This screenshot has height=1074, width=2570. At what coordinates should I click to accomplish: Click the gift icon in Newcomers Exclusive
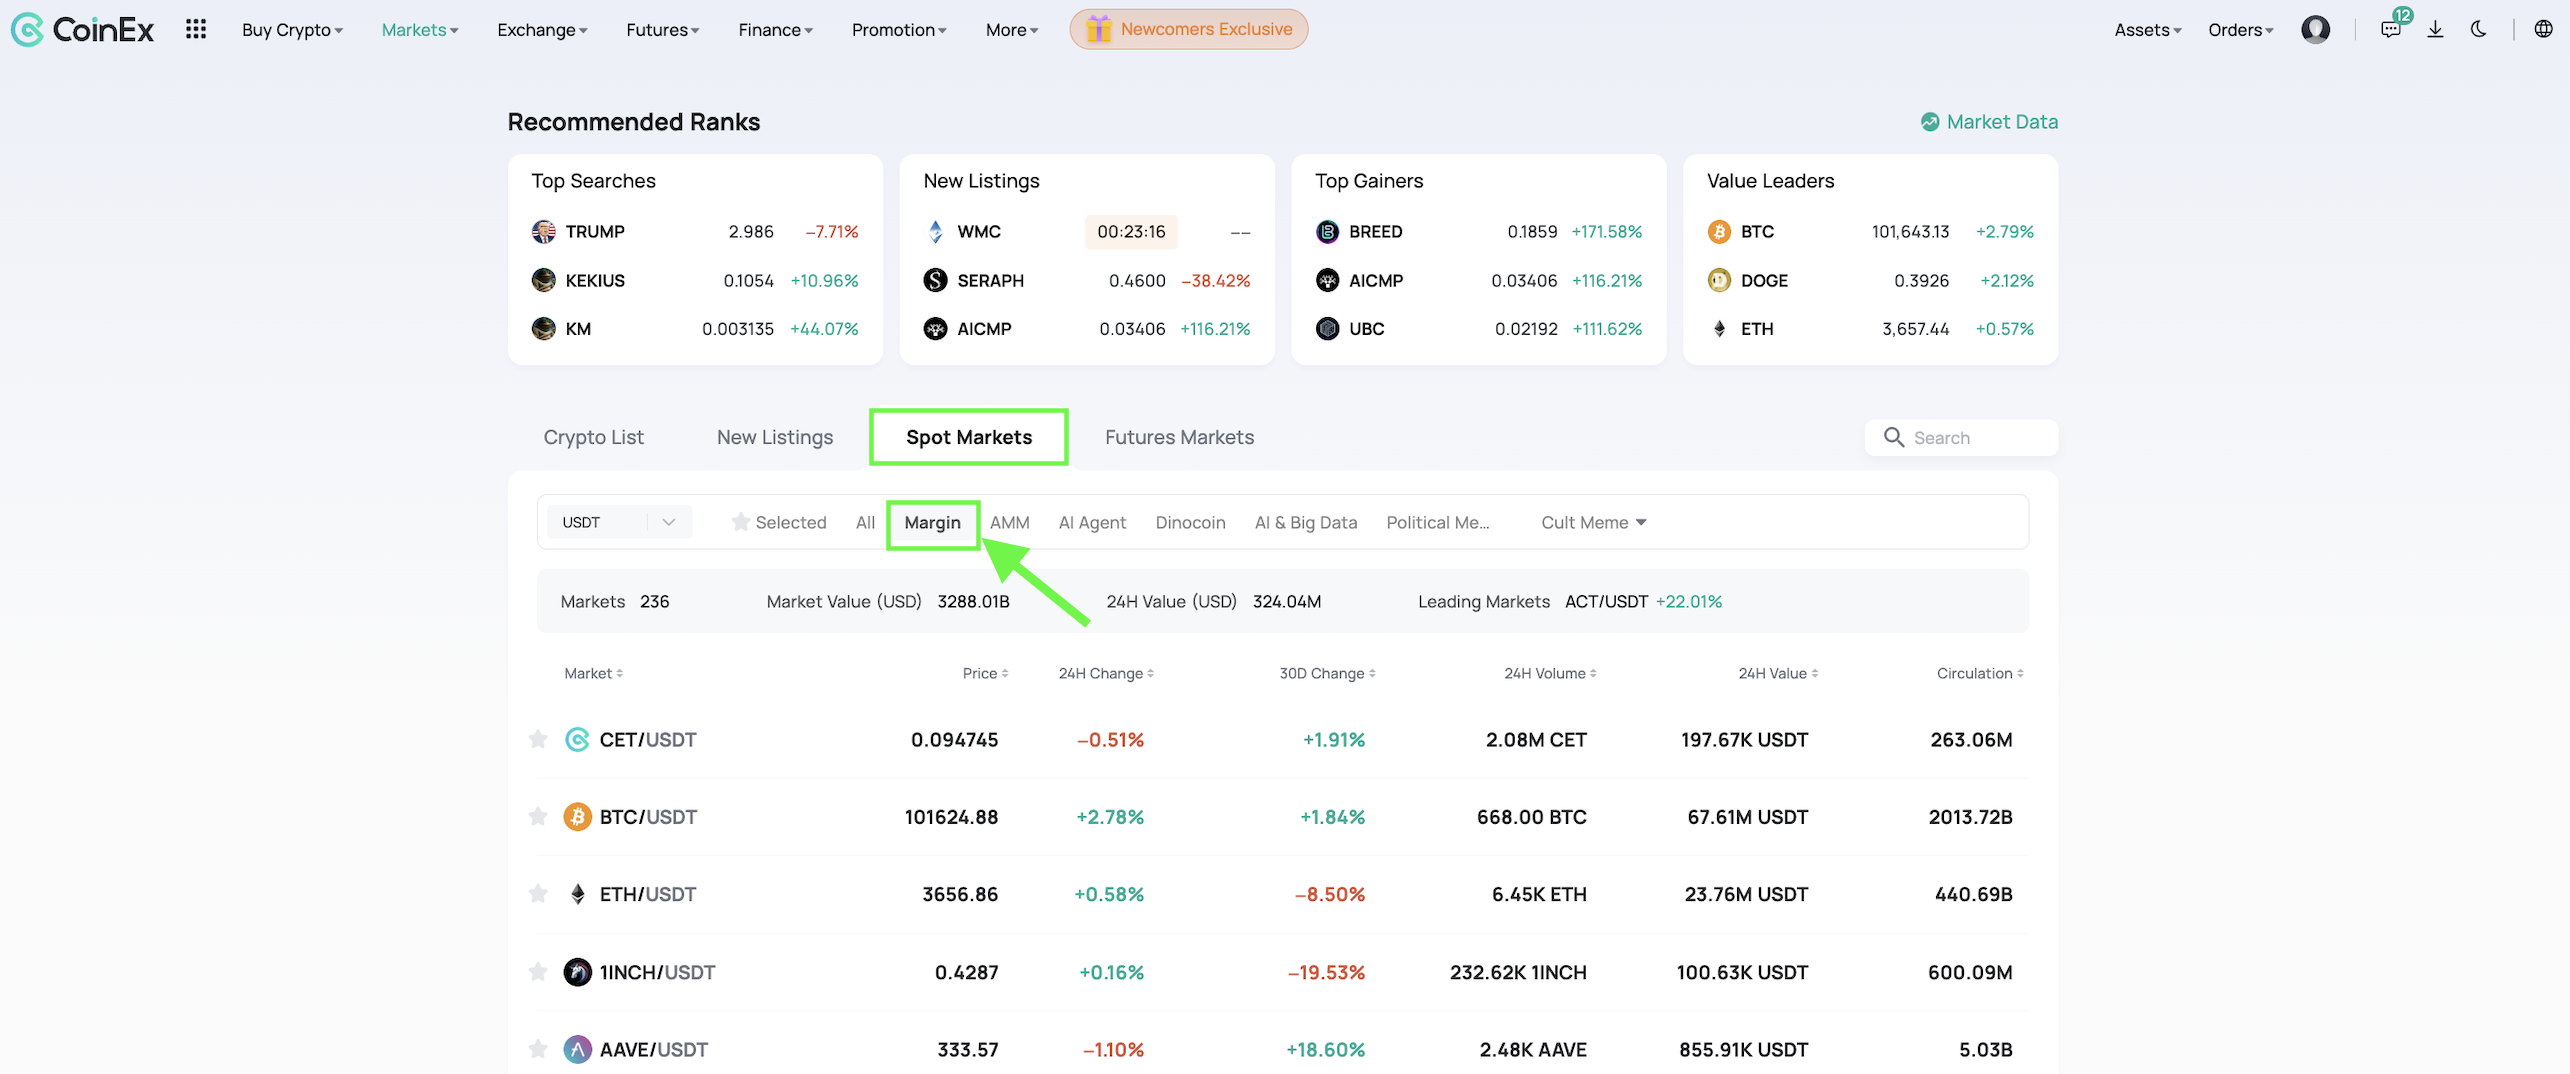point(1098,29)
